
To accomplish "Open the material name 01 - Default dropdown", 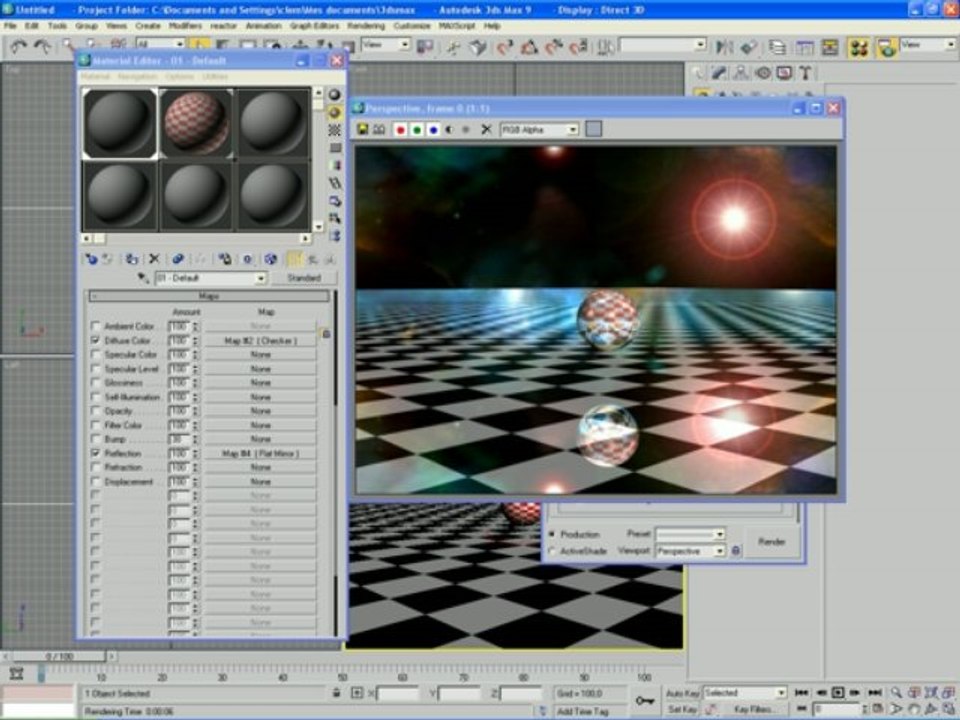I will 211,278.
